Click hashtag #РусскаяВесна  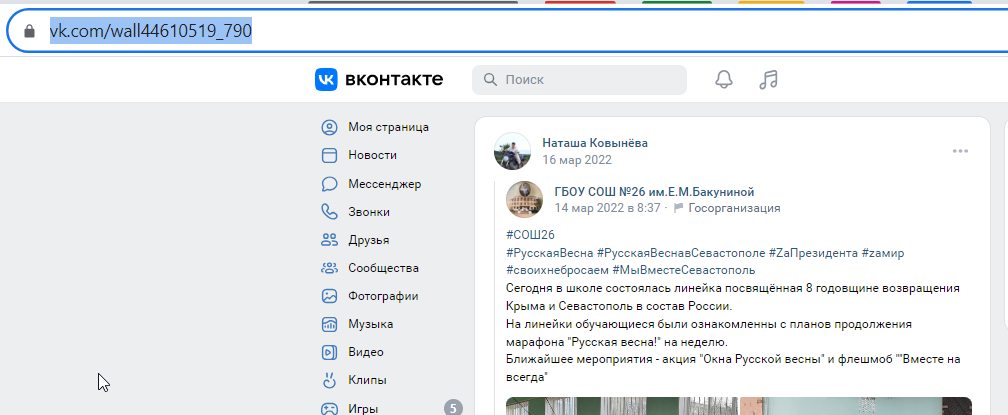[550, 253]
